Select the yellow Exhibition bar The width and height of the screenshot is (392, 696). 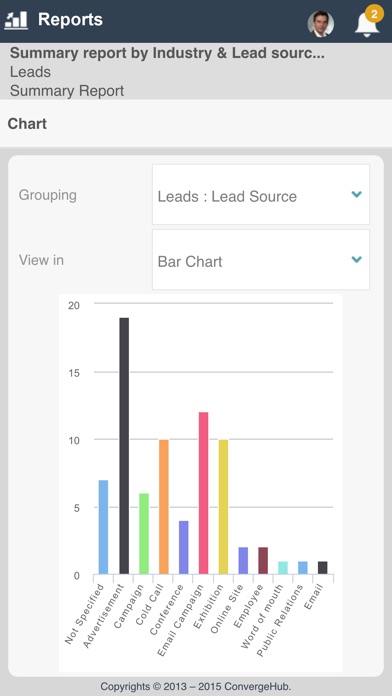pyautogui.click(x=223, y=506)
